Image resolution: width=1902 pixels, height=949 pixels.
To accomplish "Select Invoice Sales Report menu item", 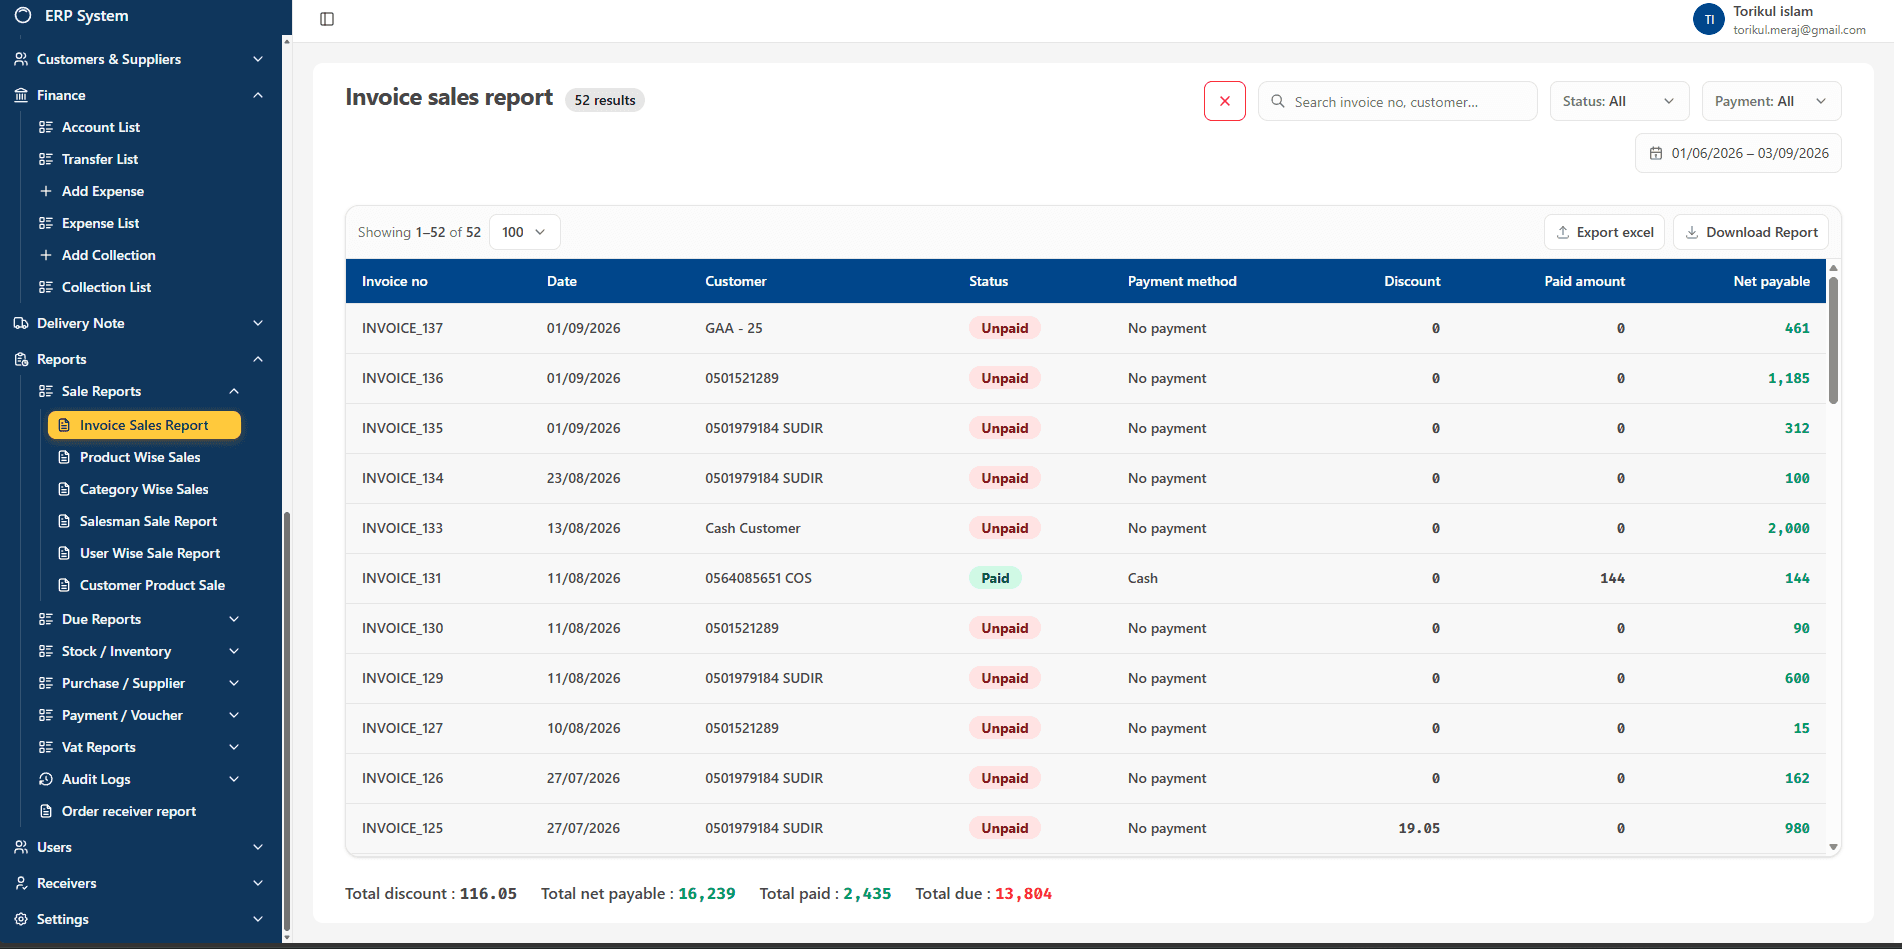I will click(x=144, y=425).
